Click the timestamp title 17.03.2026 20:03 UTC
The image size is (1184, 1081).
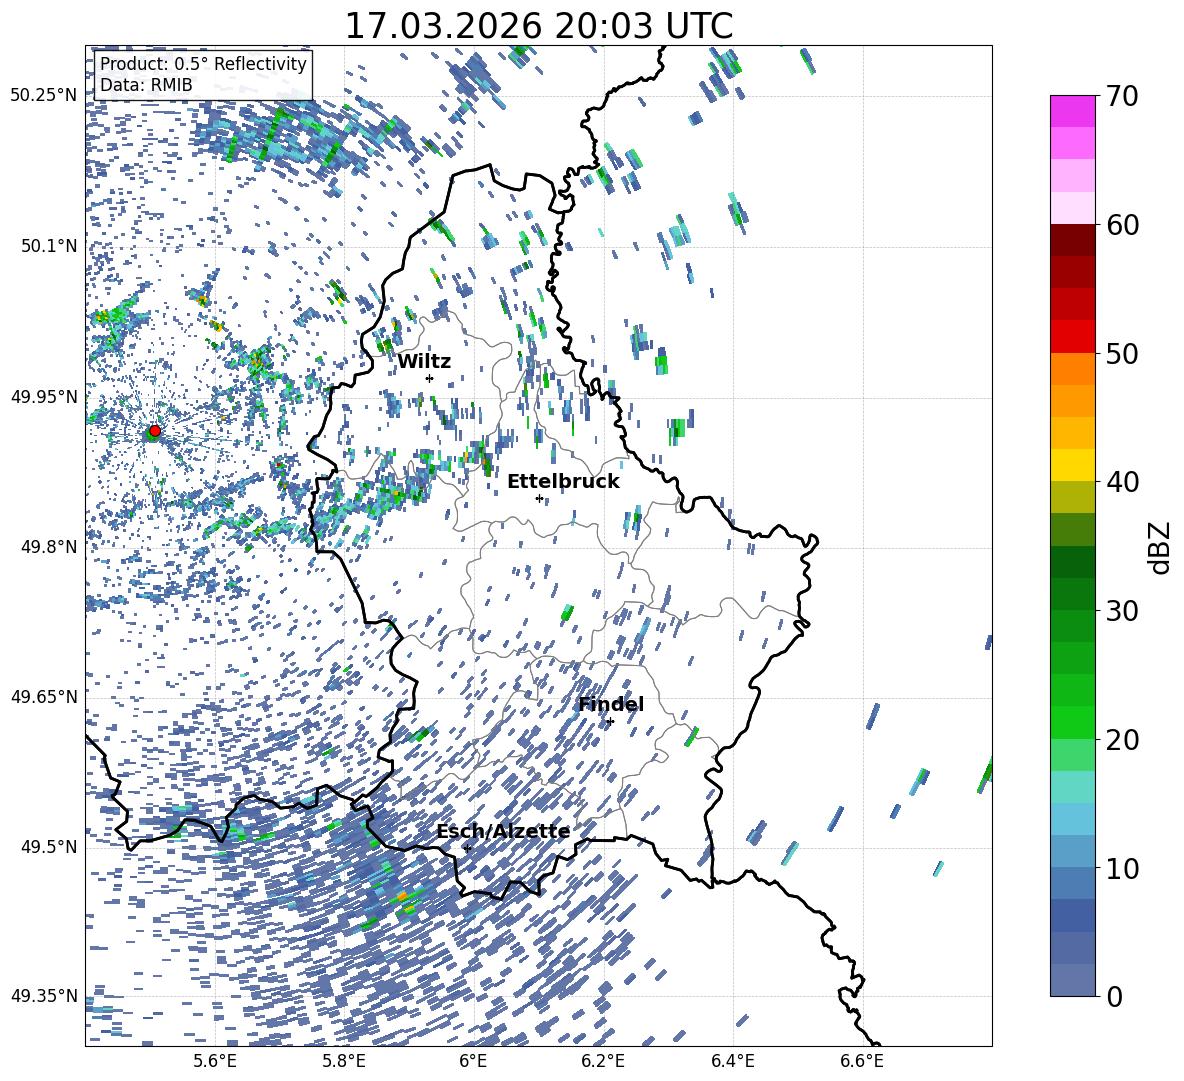[538, 26]
